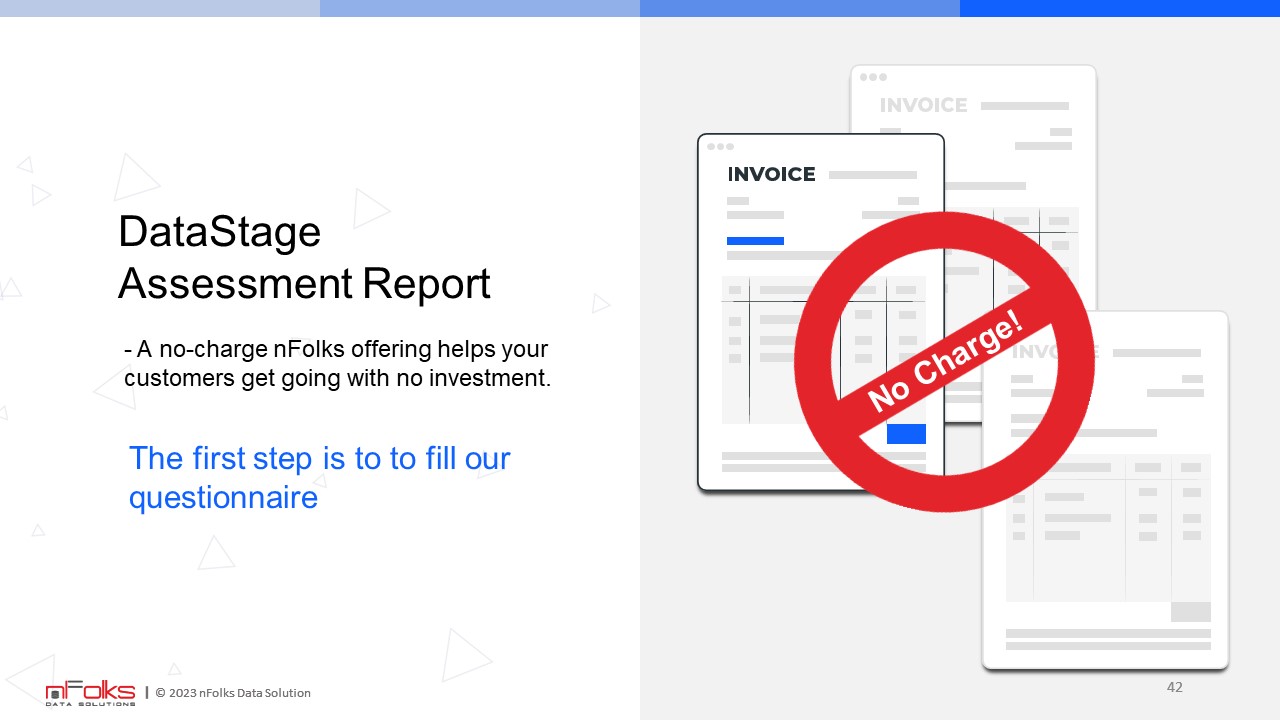Click the bottom-right invoice document illustration

(x=1105, y=490)
